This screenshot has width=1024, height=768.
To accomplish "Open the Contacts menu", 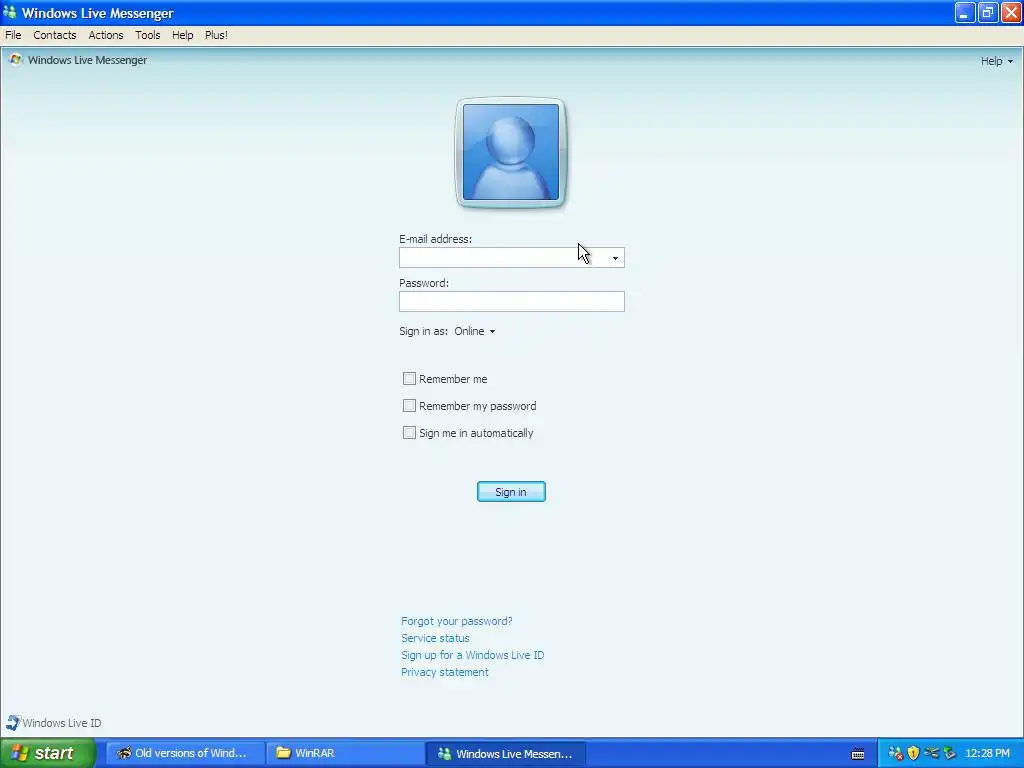I will pyautogui.click(x=55, y=35).
